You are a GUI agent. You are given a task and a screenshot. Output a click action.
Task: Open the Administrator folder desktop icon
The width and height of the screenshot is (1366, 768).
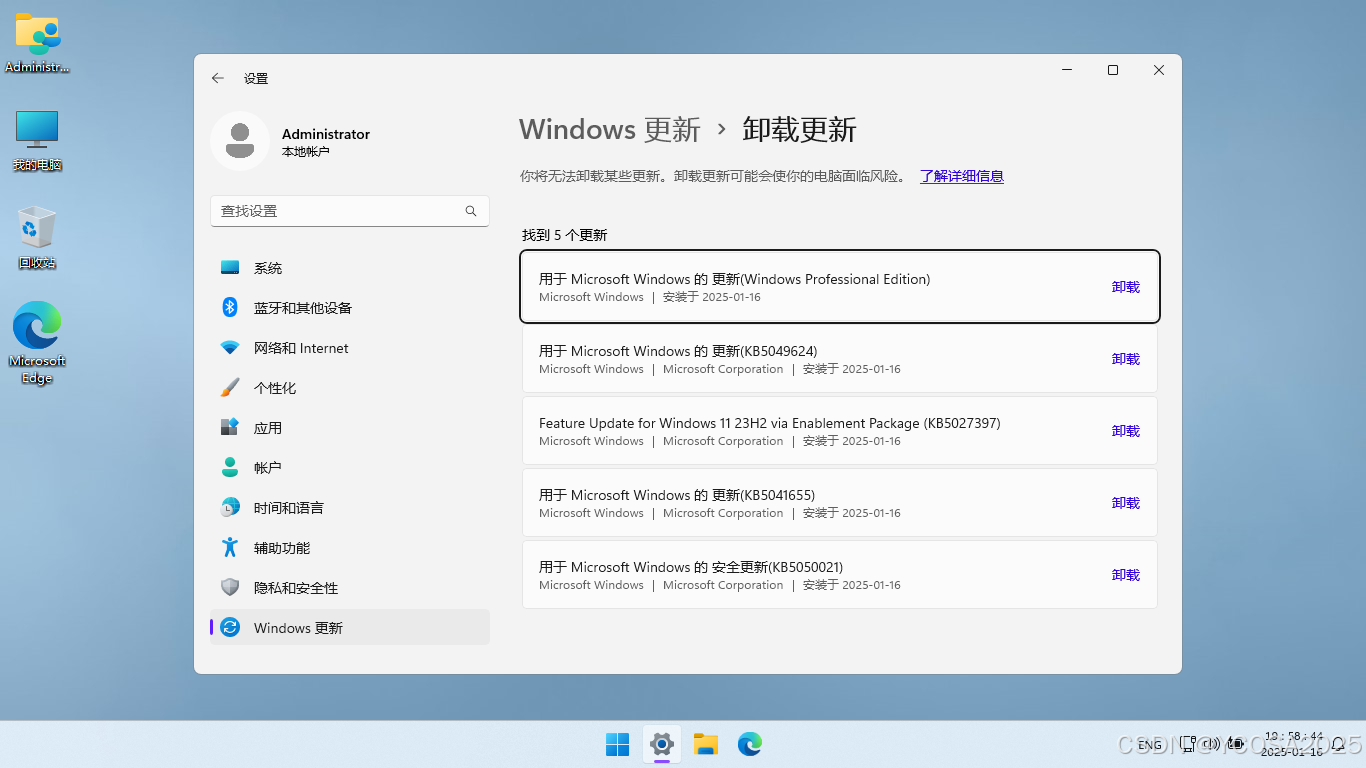click(x=38, y=43)
